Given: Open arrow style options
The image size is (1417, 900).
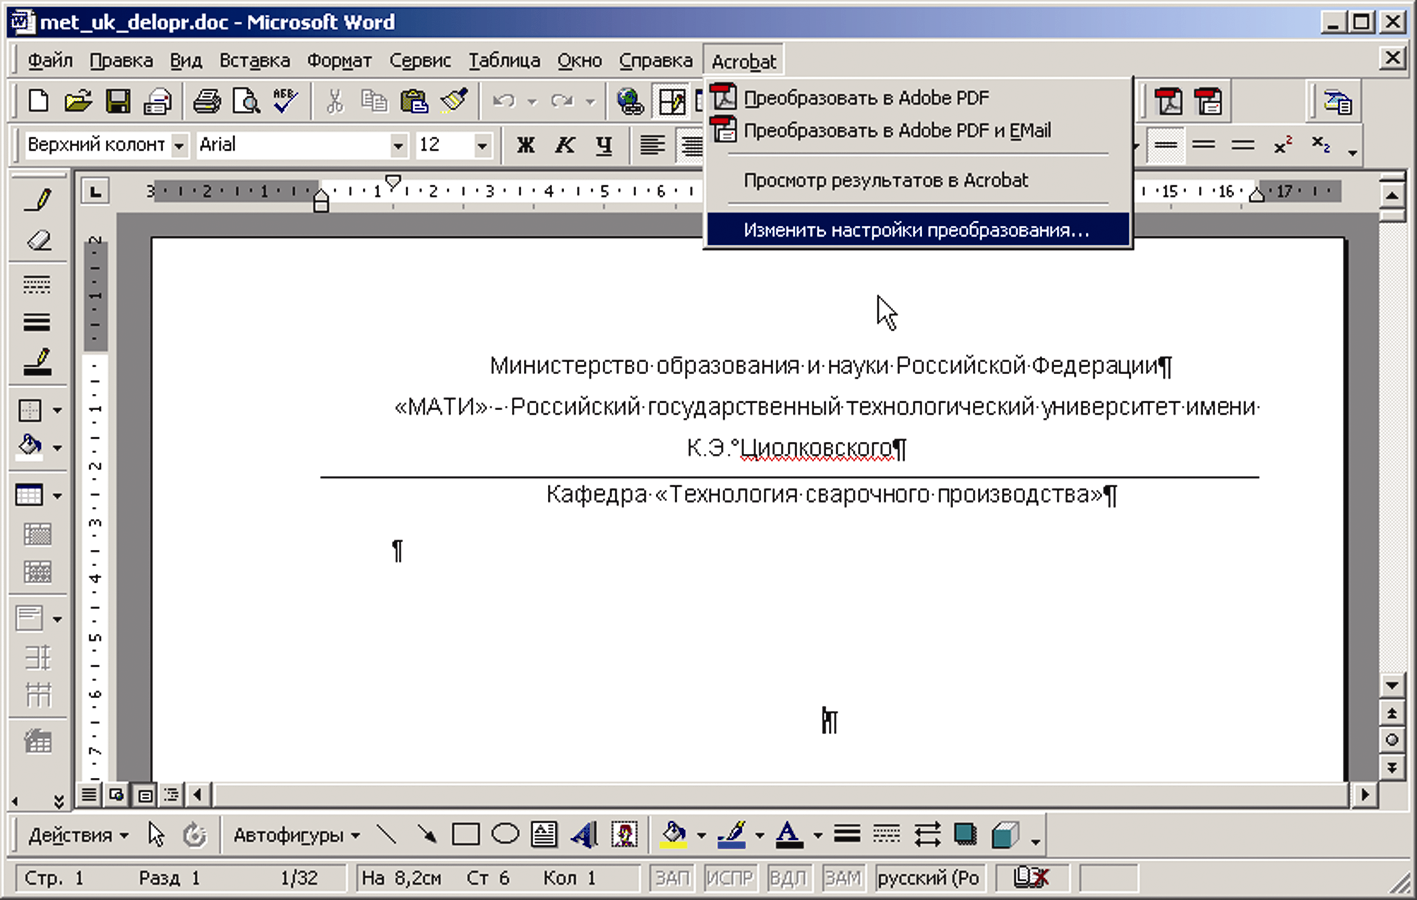Looking at the screenshot, I should (x=926, y=834).
